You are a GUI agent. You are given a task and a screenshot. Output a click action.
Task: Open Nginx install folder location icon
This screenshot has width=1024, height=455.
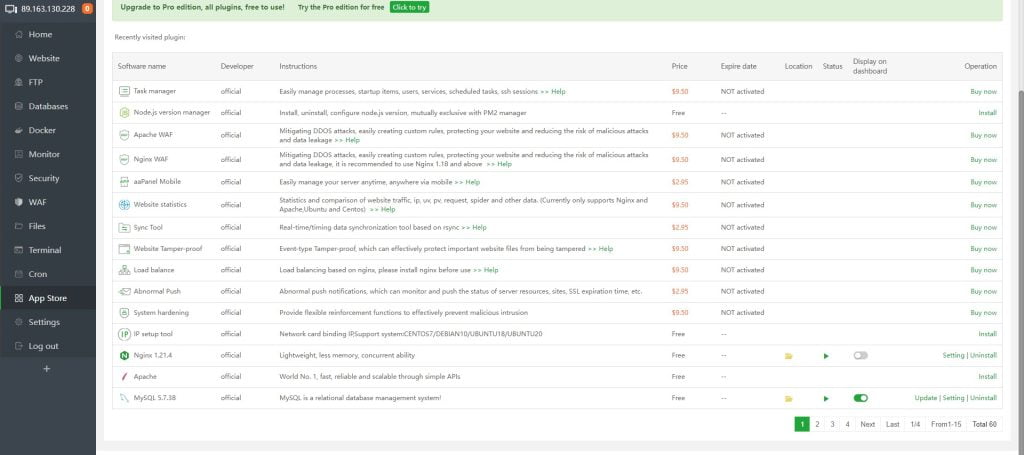788,355
